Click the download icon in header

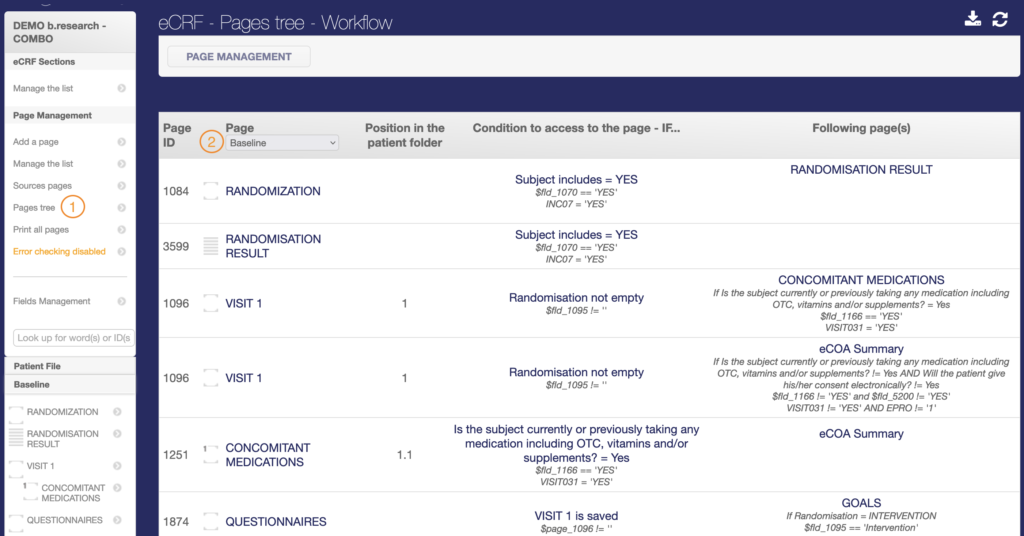(973, 20)
